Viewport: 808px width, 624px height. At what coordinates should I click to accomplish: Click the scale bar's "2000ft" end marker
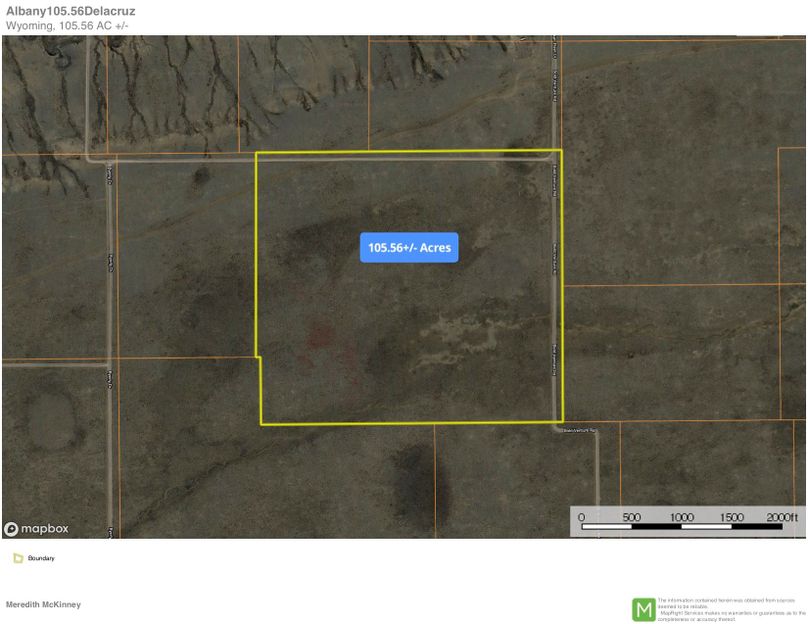point(779,518)
